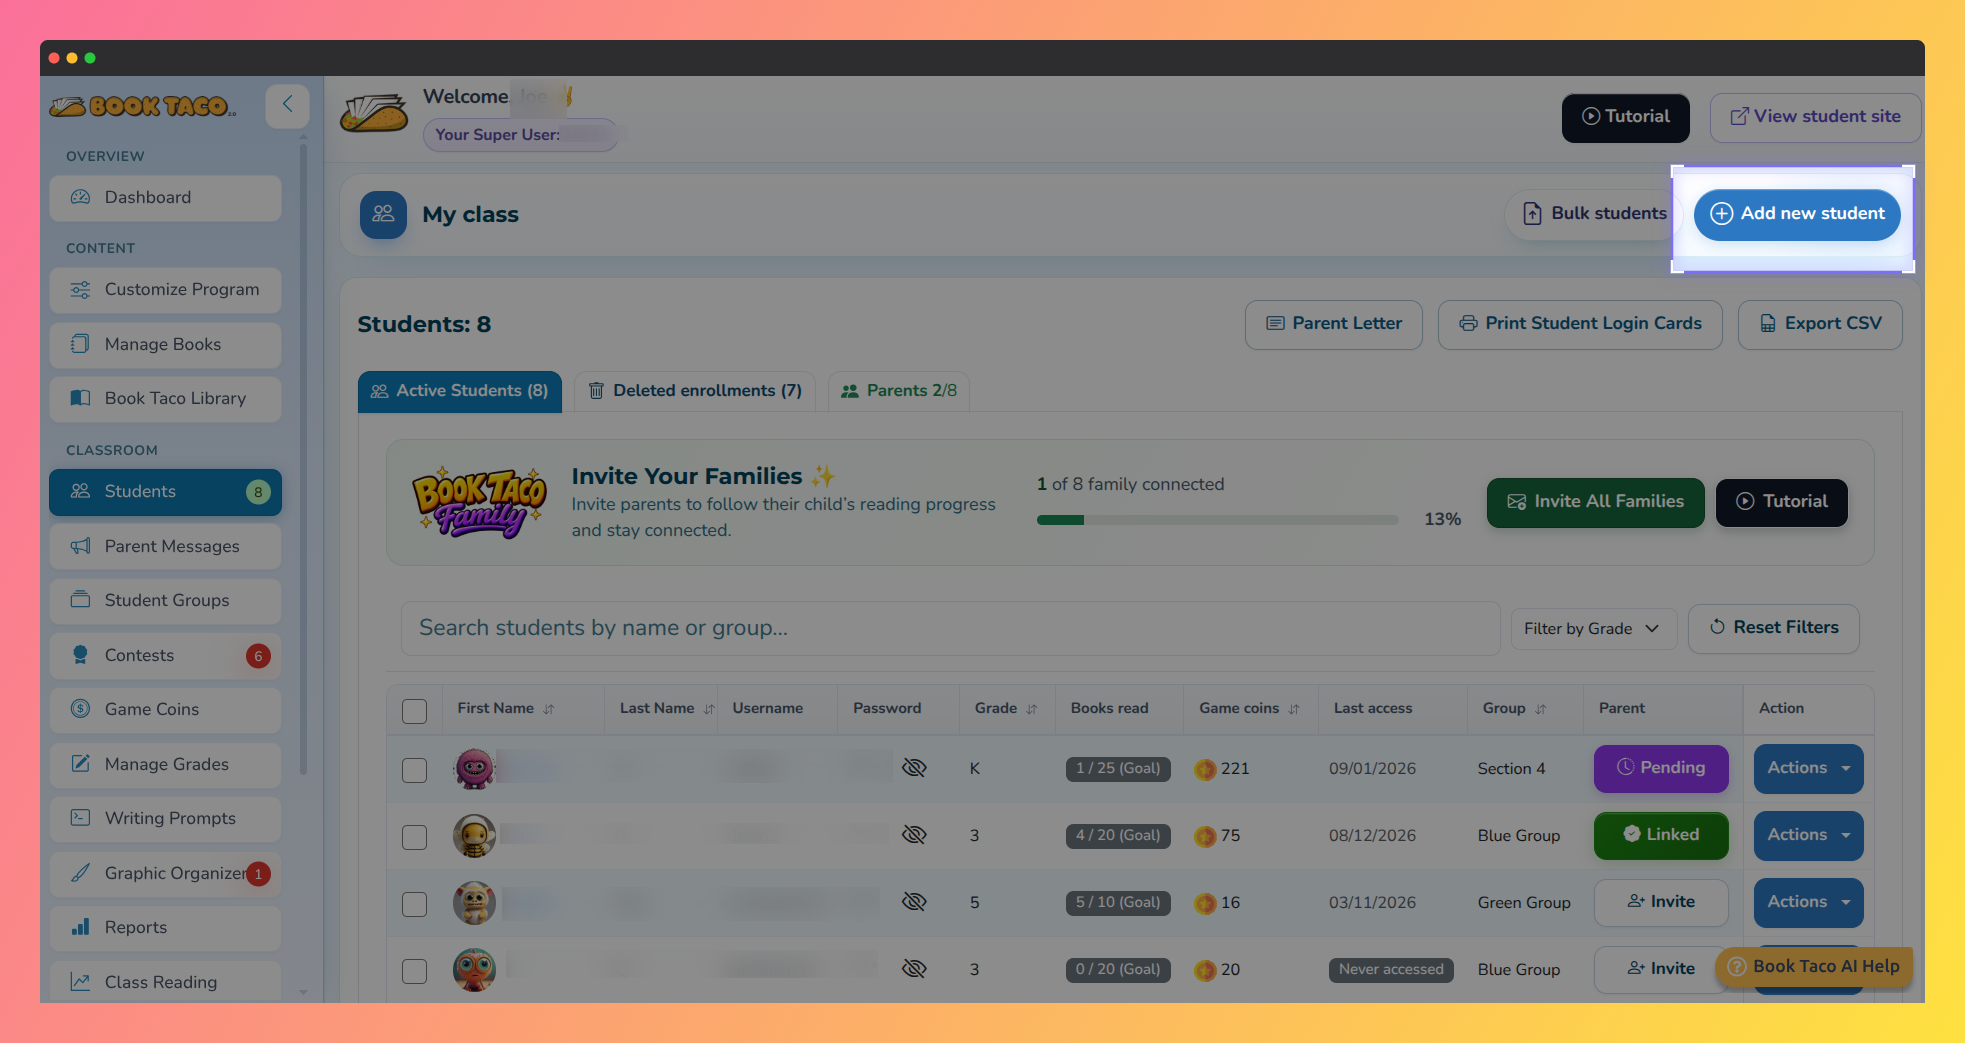Click avatar of the Section 4 student
1965x1043 pixels.
(x=474, y=769)
